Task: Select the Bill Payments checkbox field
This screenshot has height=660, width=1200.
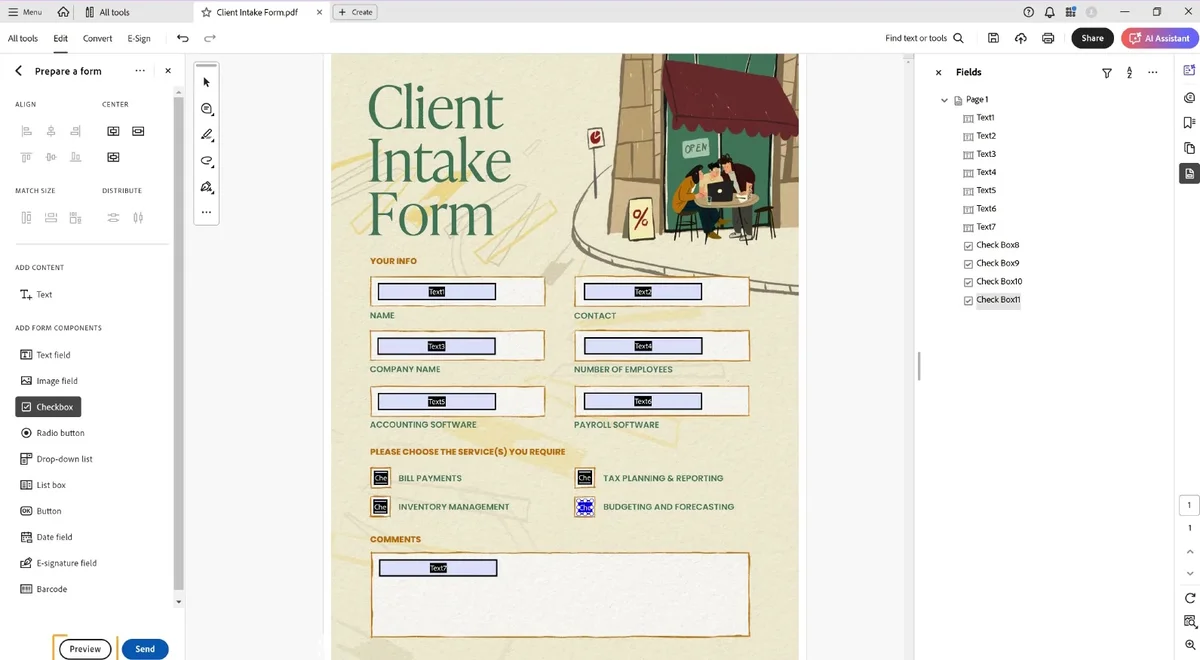Action: (x=380, y=478)
